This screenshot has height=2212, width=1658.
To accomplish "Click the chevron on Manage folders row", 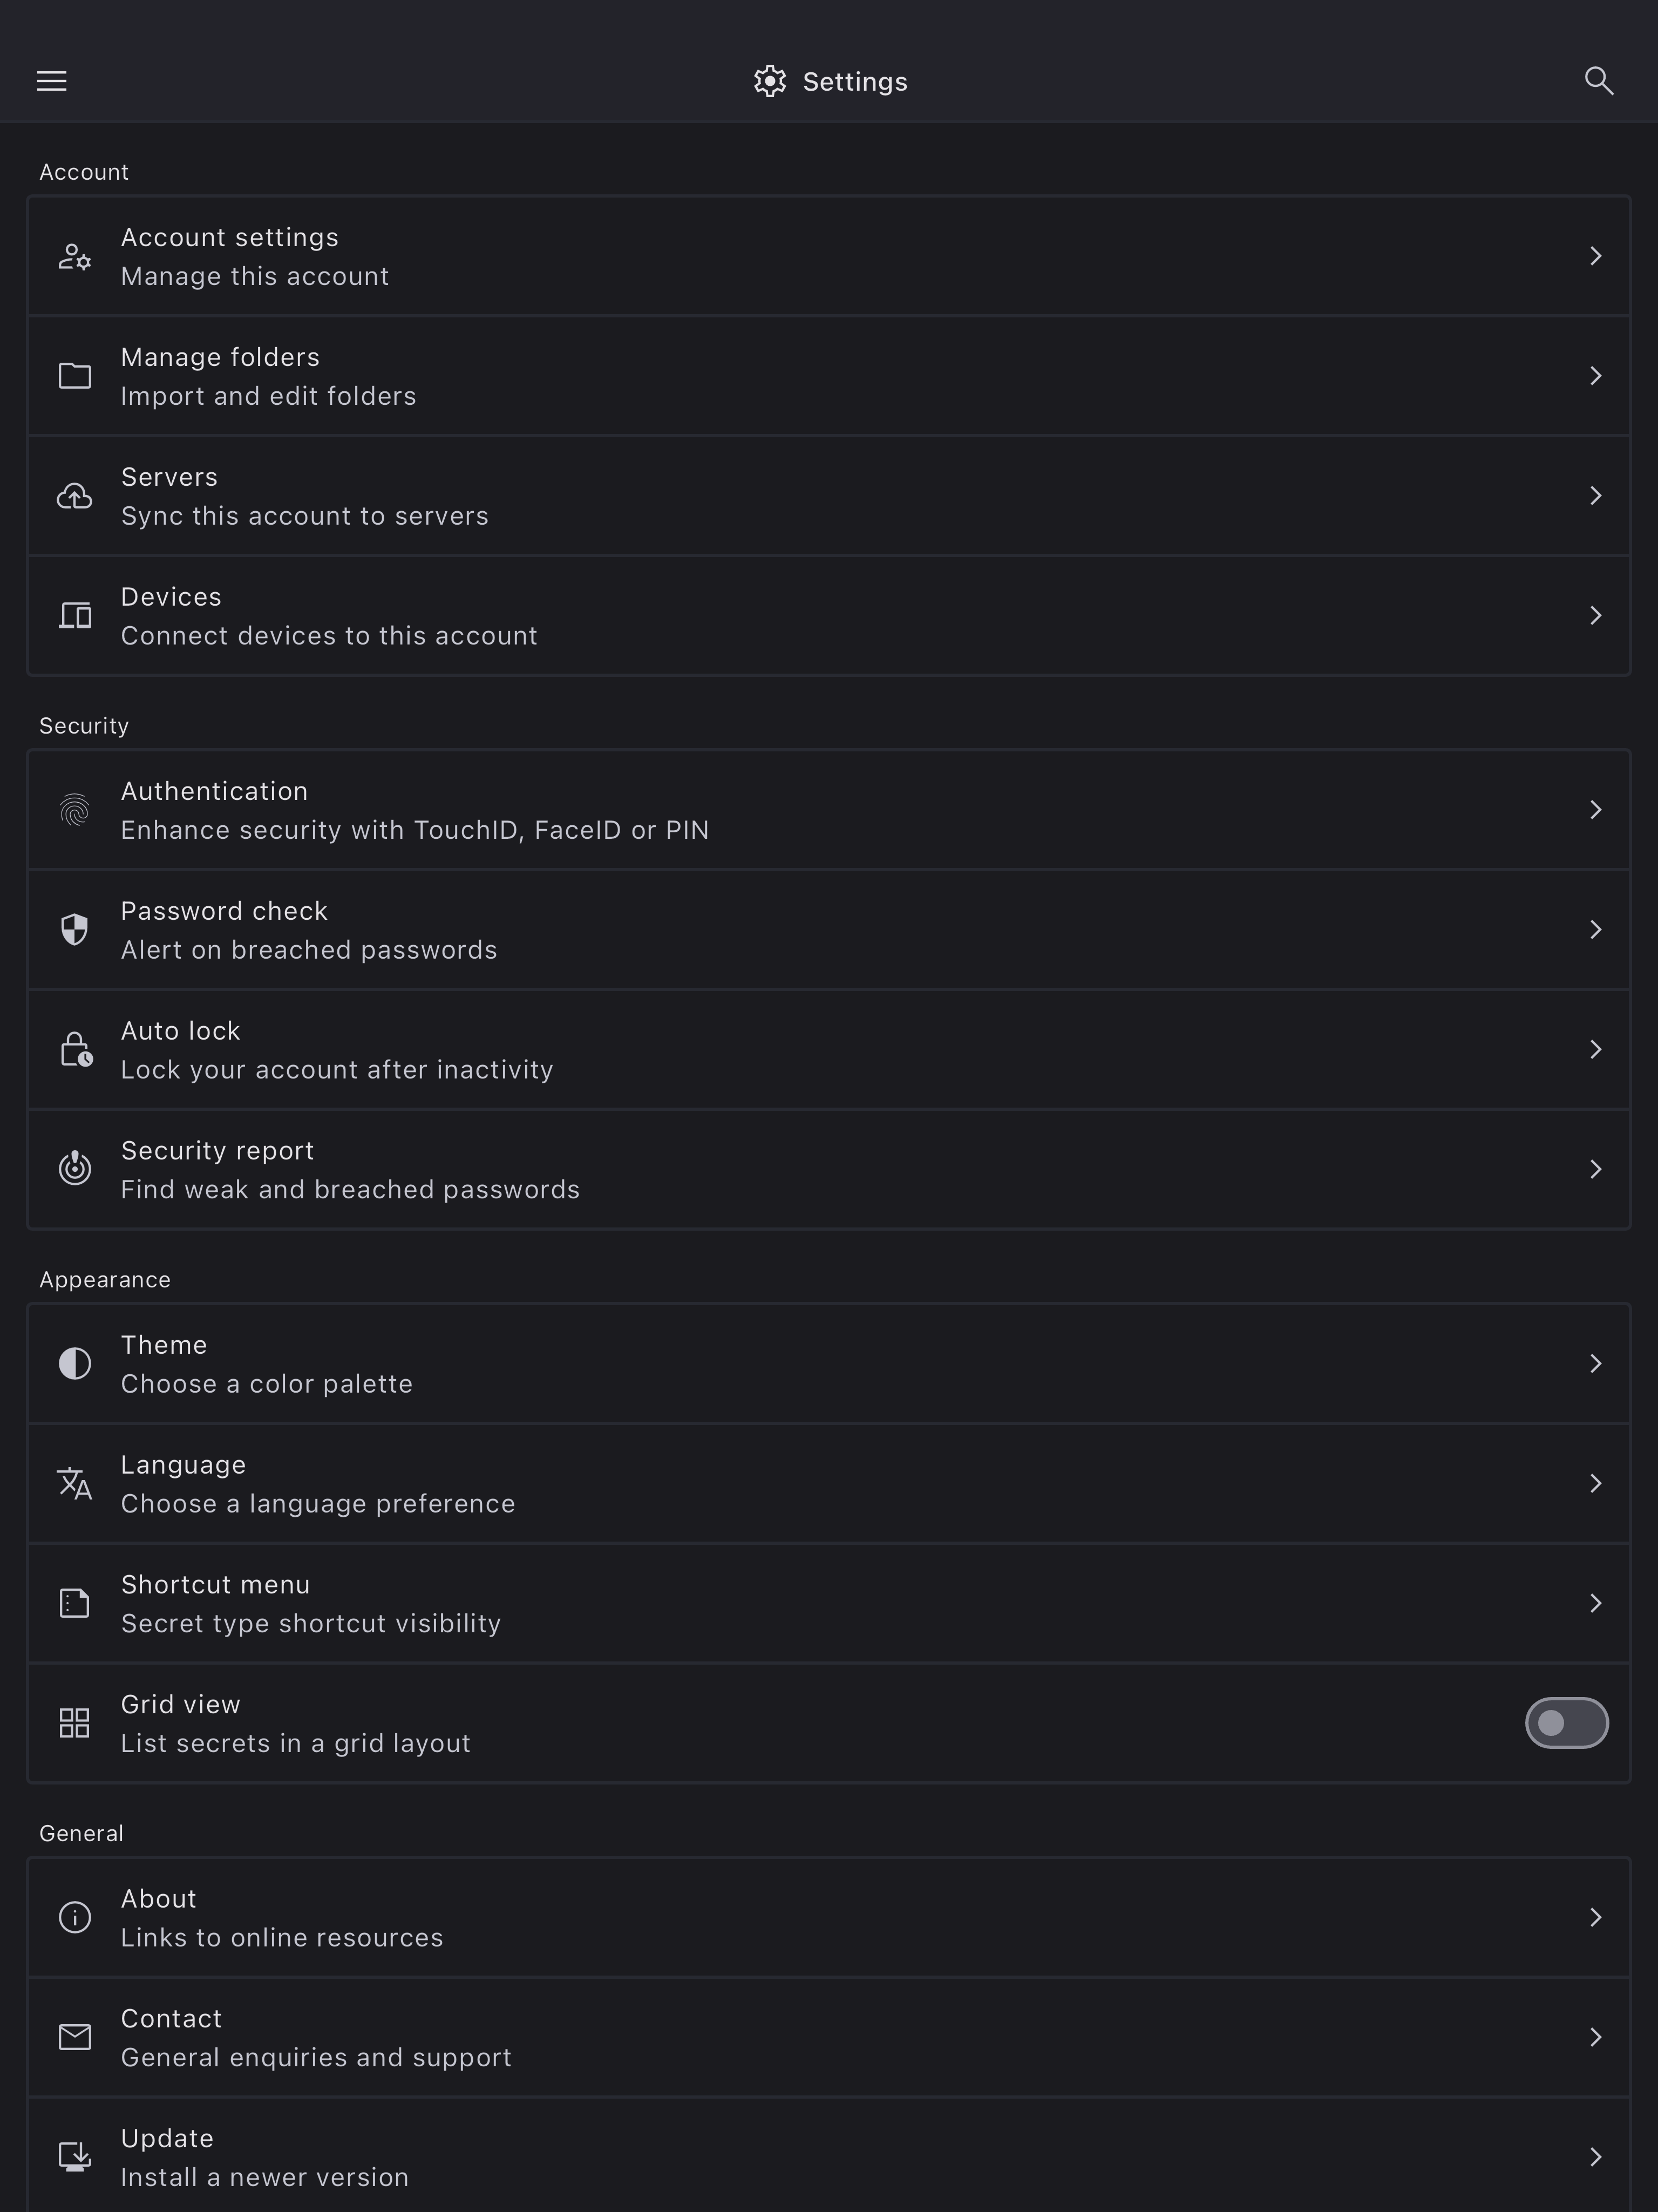I will click(1595, 376).
